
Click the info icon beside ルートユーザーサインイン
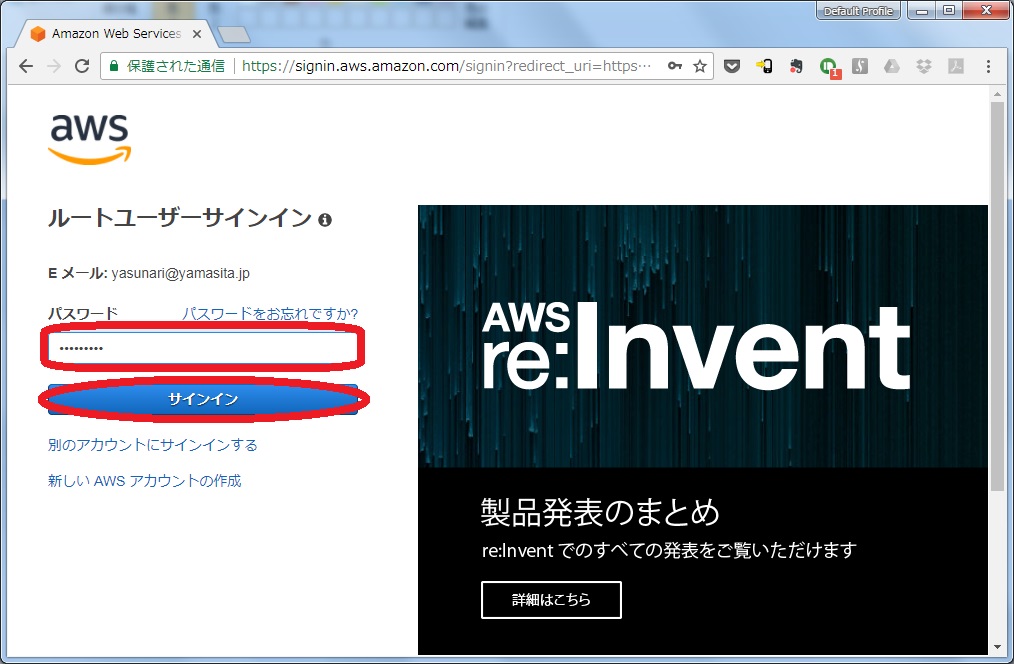[325, 220]
